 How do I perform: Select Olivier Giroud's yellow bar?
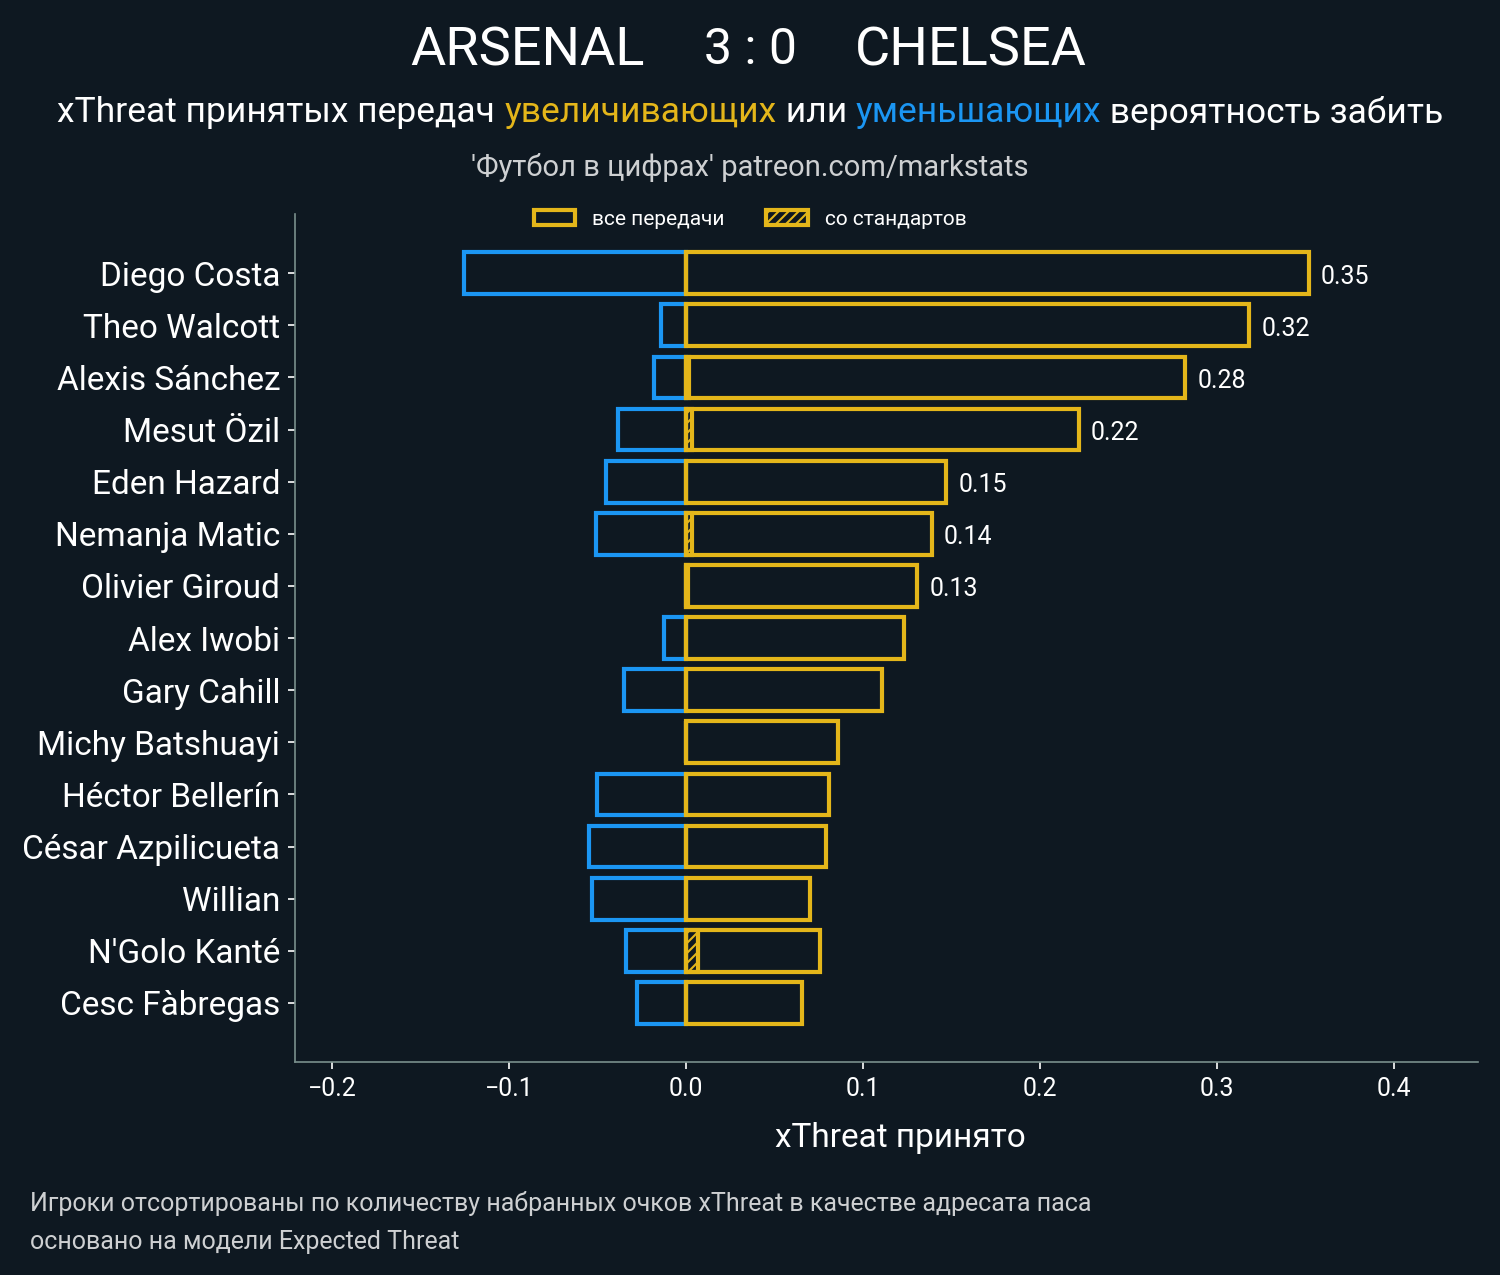801,586
